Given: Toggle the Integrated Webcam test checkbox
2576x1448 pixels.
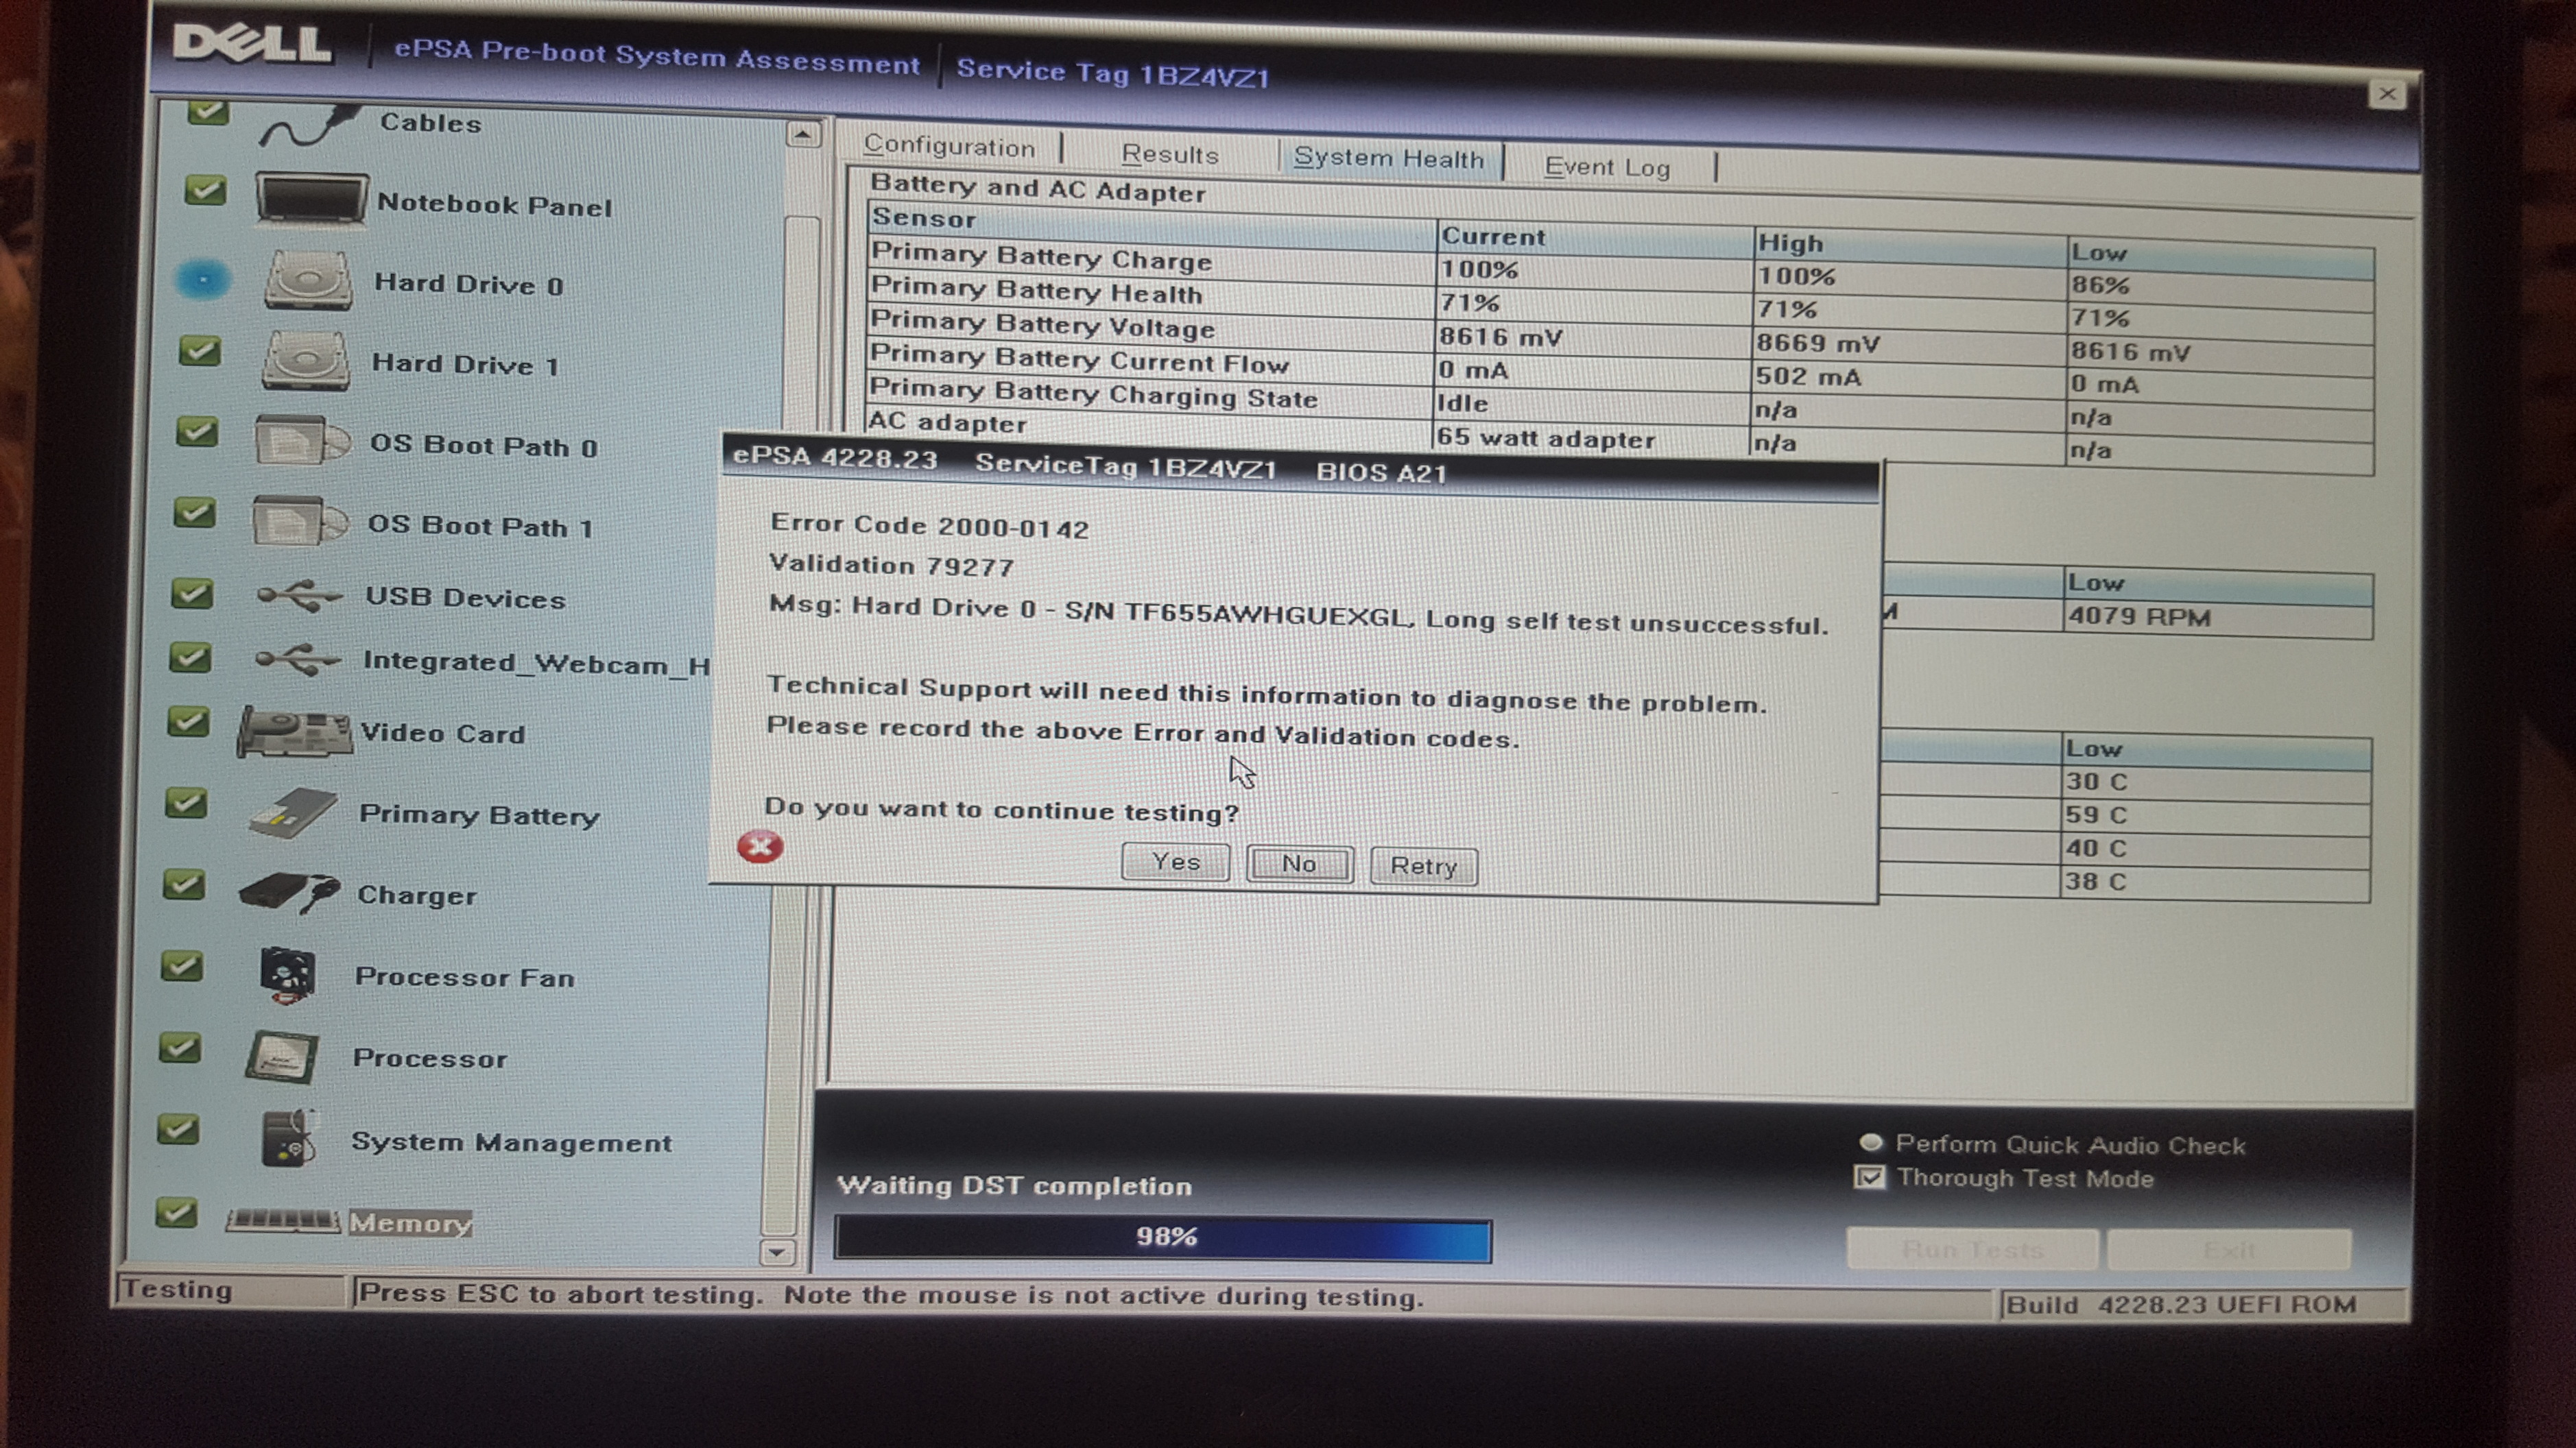Looking at the screenshot, I should pyautogui.click(x=189, y=657).
